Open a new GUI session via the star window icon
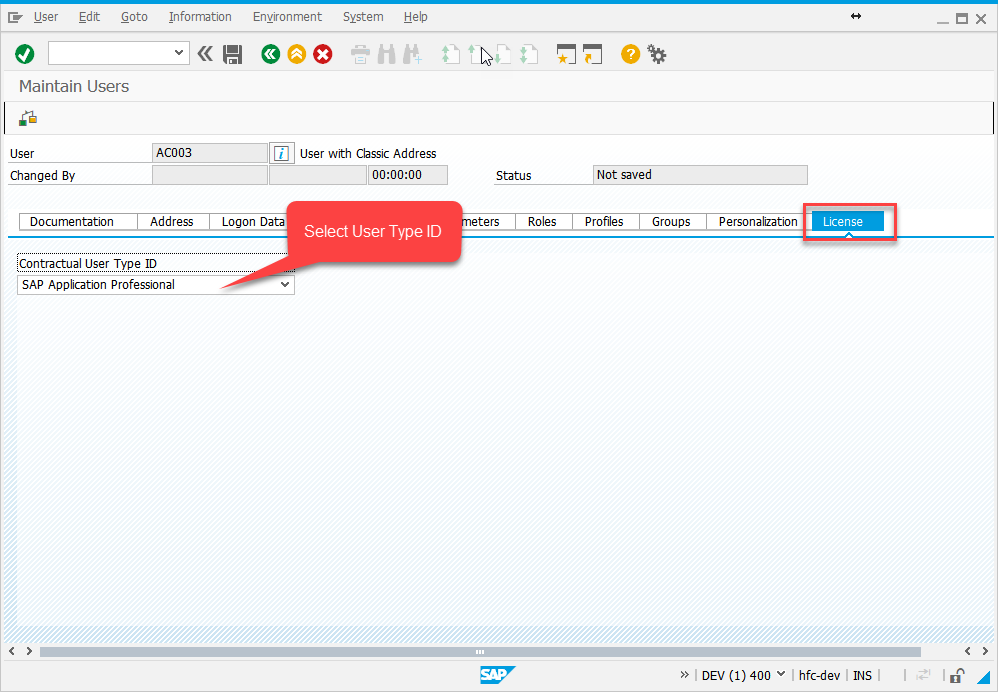The height and width of the screenshot is (692, 998). coord(566,54)
